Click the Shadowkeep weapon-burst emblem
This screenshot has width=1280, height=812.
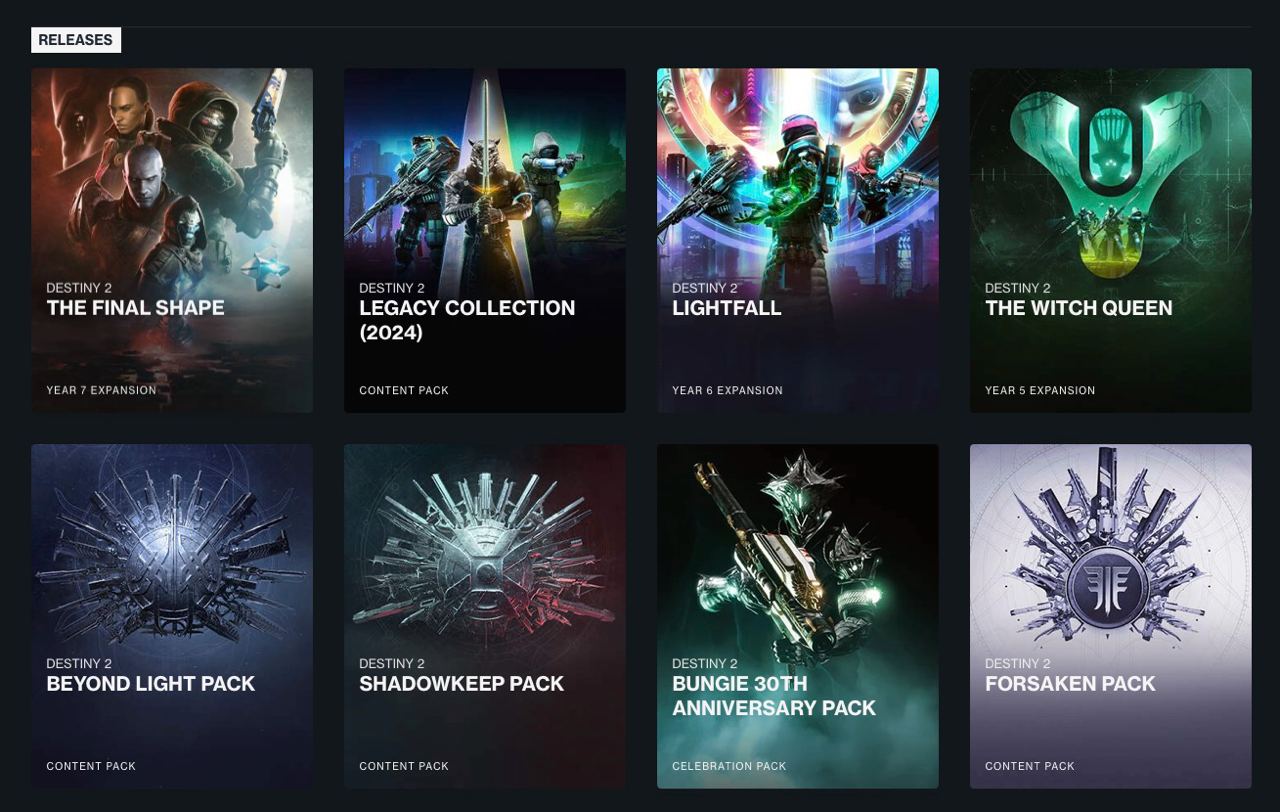485,560
